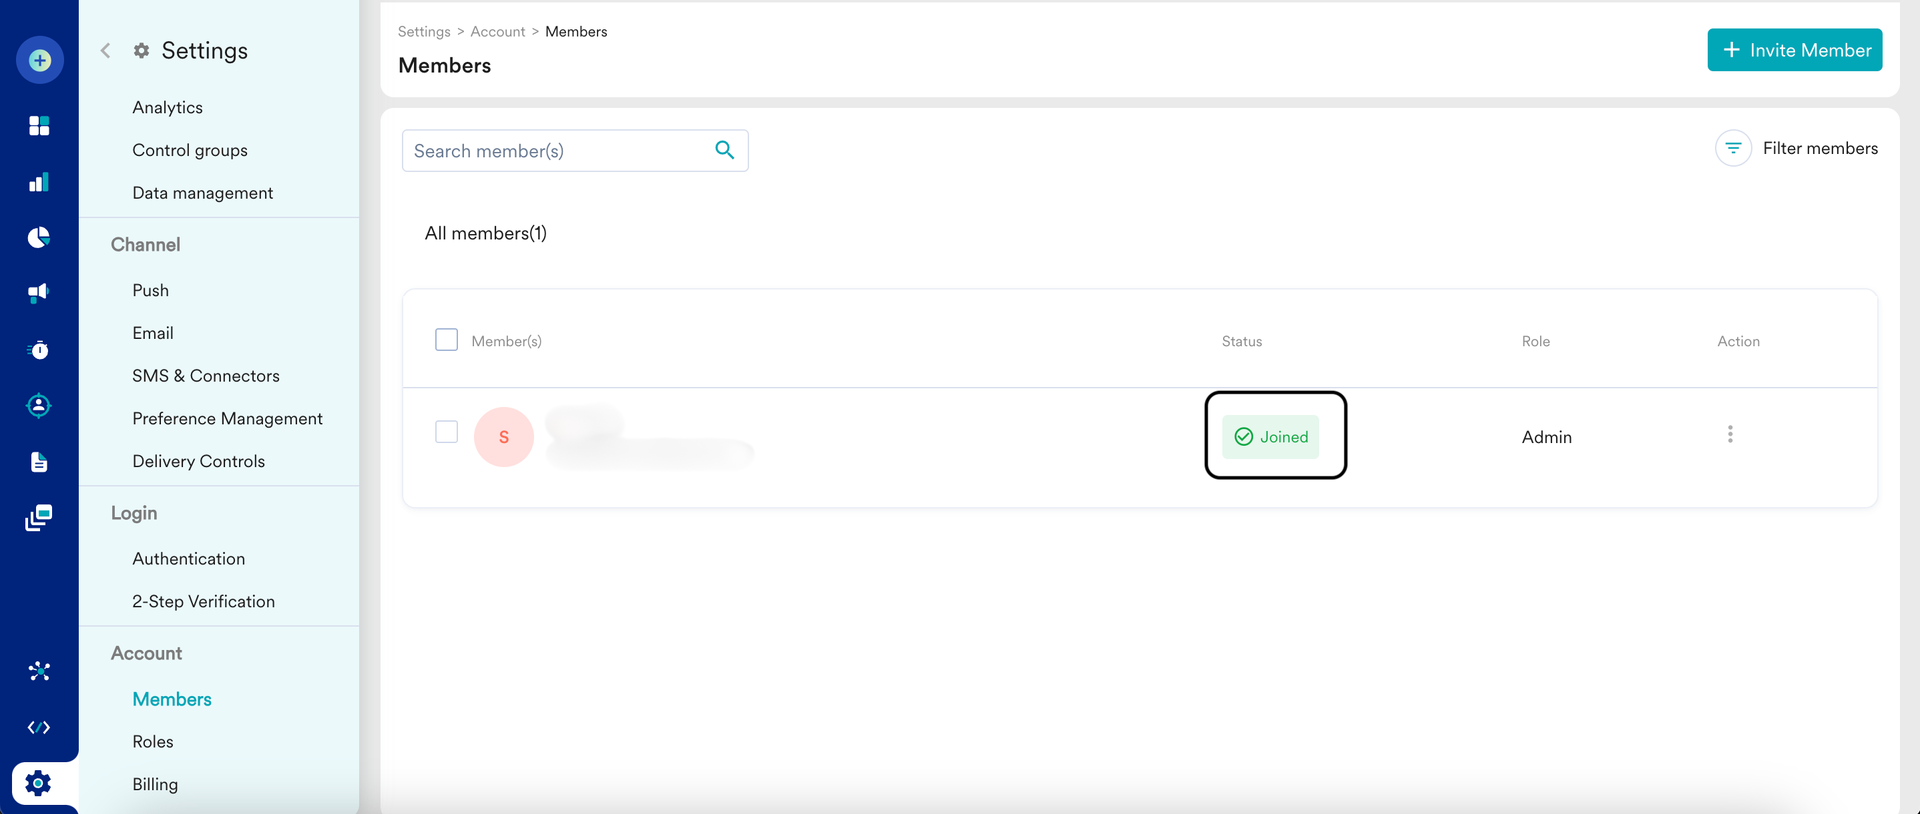This screenshot has height=814, width=1920.
Task: Click the plus create icon in left rail
Action: [x=40, y=61]
